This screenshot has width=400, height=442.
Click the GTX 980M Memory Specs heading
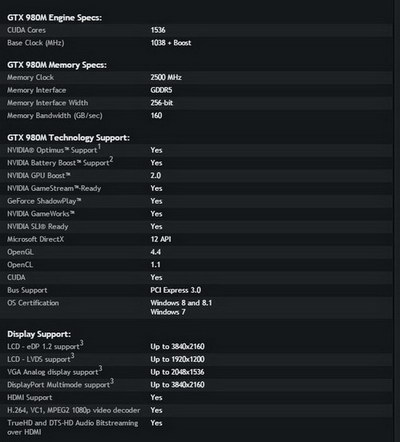[x=57, y=65]
